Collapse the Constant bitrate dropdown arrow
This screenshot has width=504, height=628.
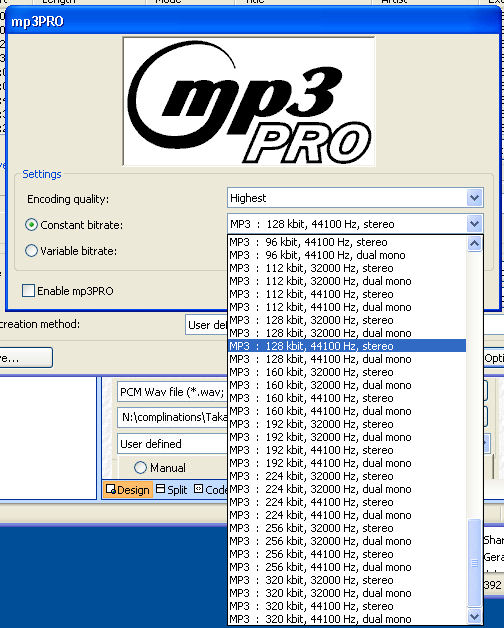coord(474,223)
